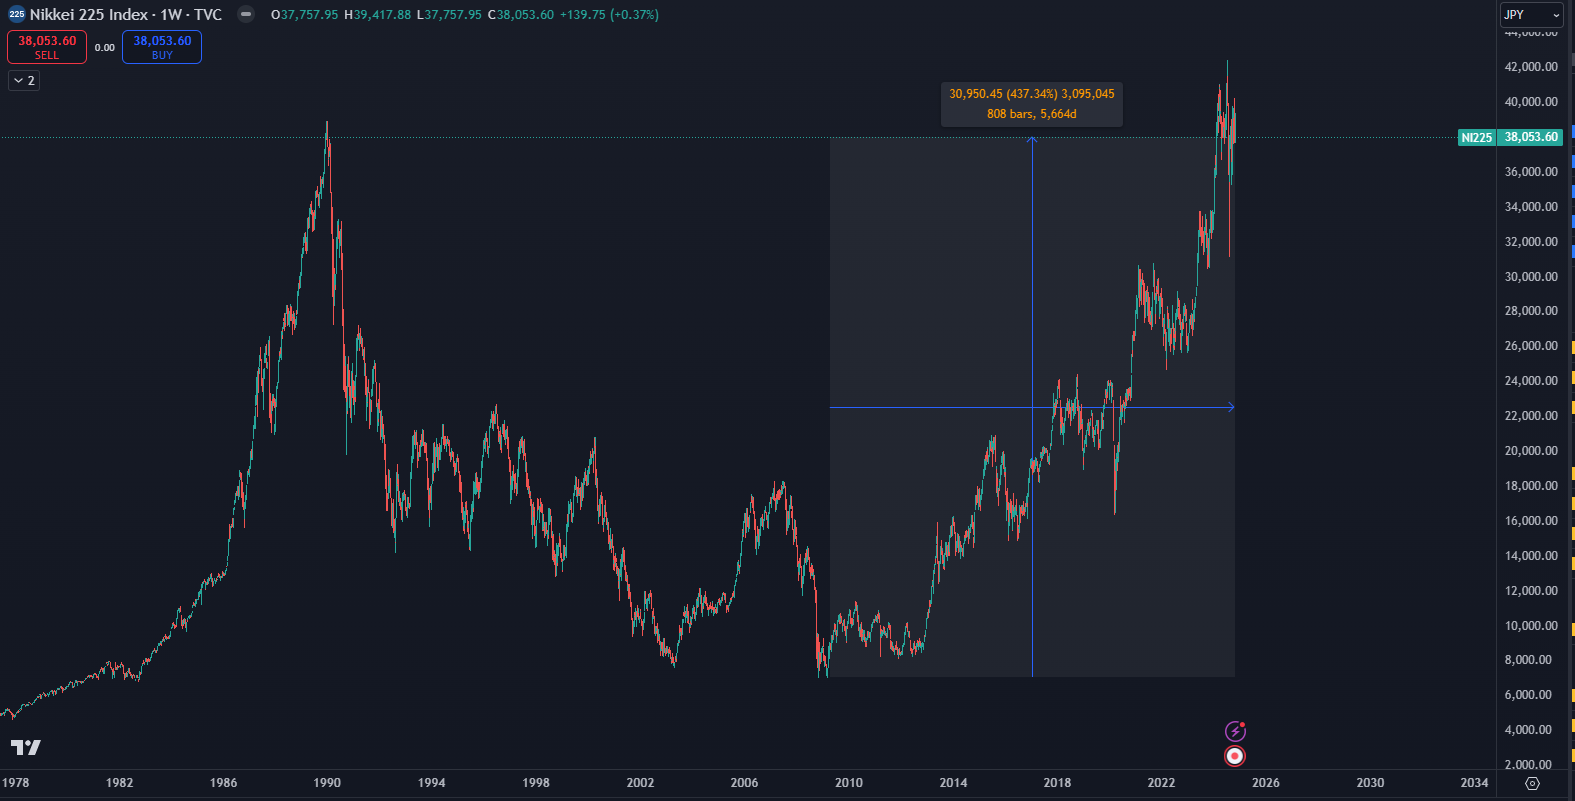Screen dimensions: 1575x801
Task: Select the low value L37,757.95
Action: tap(449, 15)
